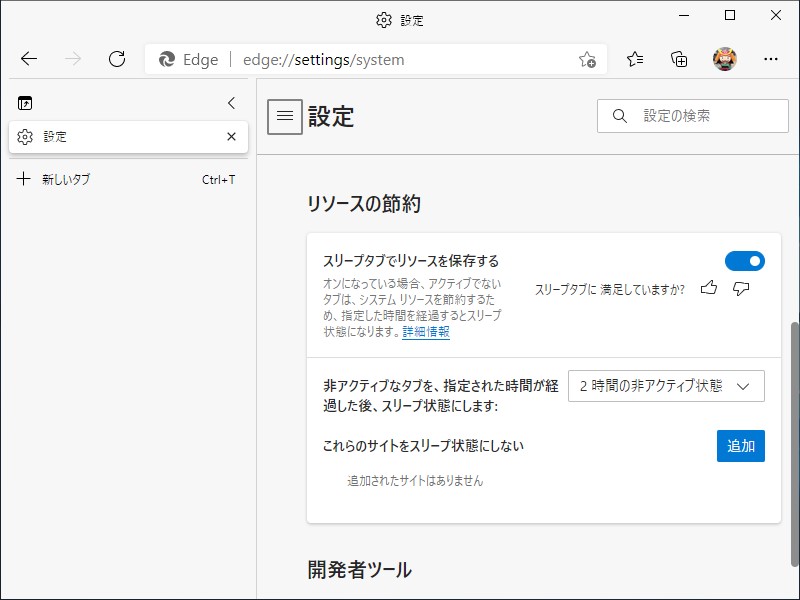
Task: Open the settings hamburger menu beside 設定
Action: 285,116
